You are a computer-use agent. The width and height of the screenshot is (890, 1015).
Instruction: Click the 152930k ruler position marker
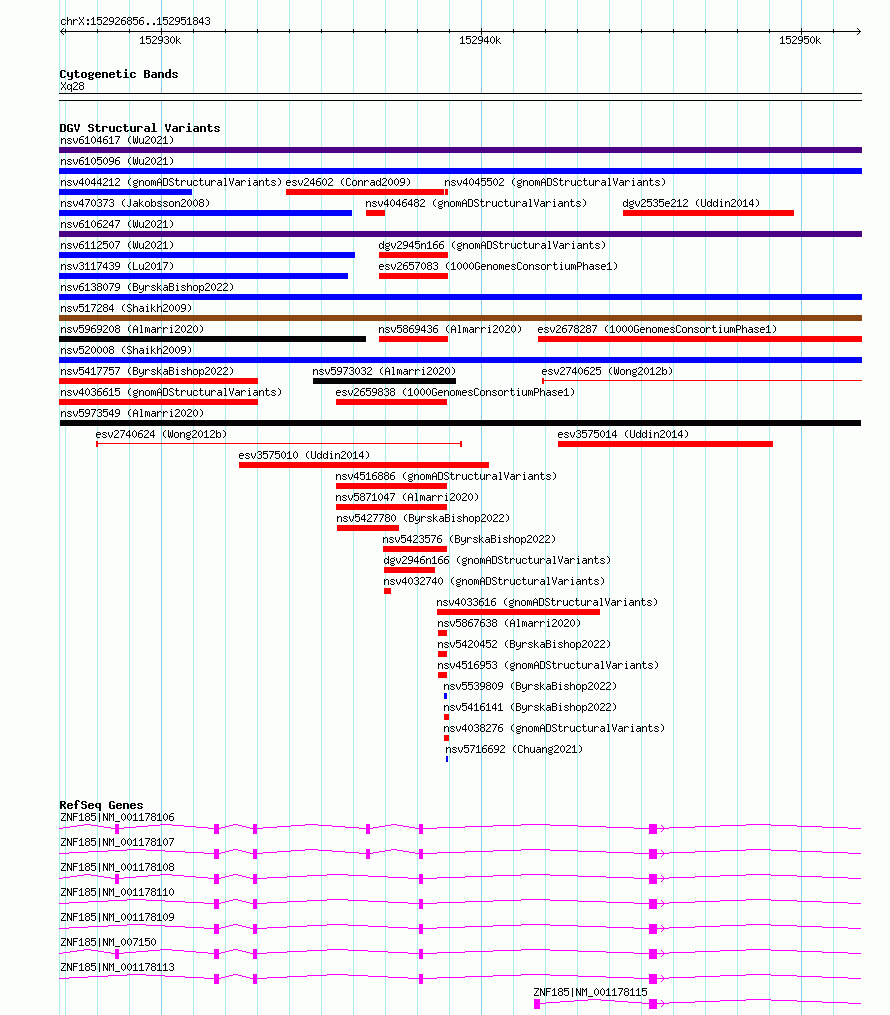pos(160,40)
